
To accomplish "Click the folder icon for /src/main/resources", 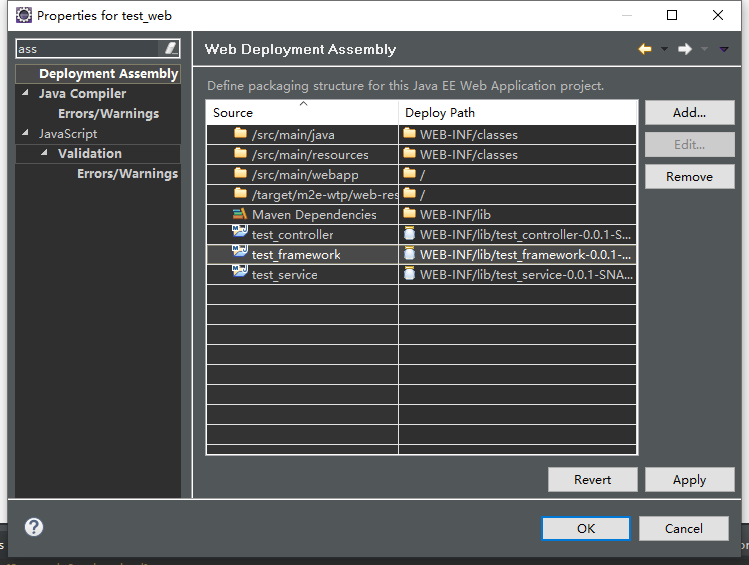I will [x=240, y=153].
